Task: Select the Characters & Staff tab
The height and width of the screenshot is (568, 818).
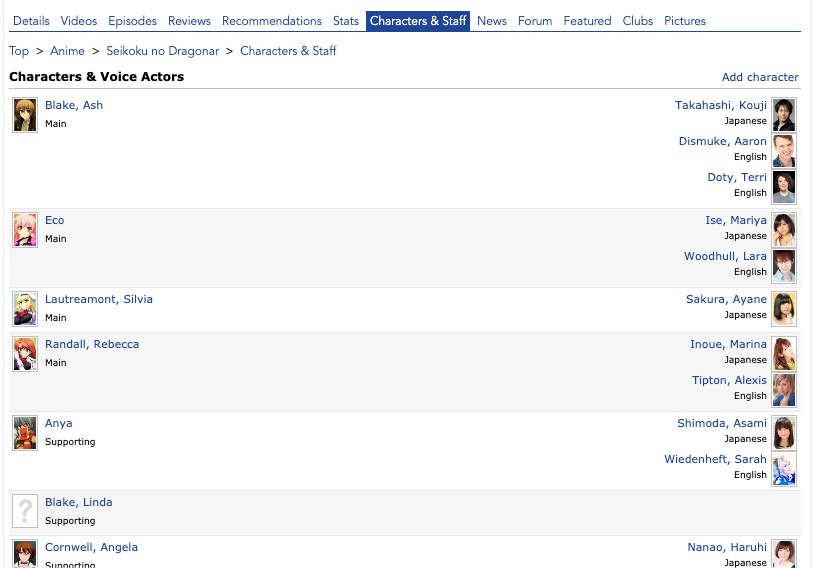Action: 418,21
